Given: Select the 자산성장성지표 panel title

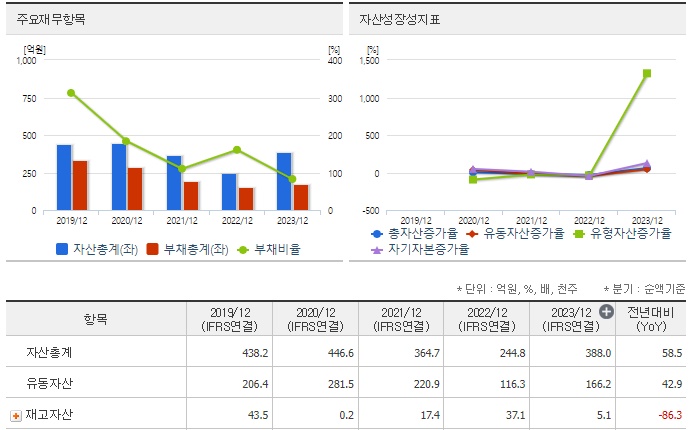Looking at the screenshot, I should (399, 19).
